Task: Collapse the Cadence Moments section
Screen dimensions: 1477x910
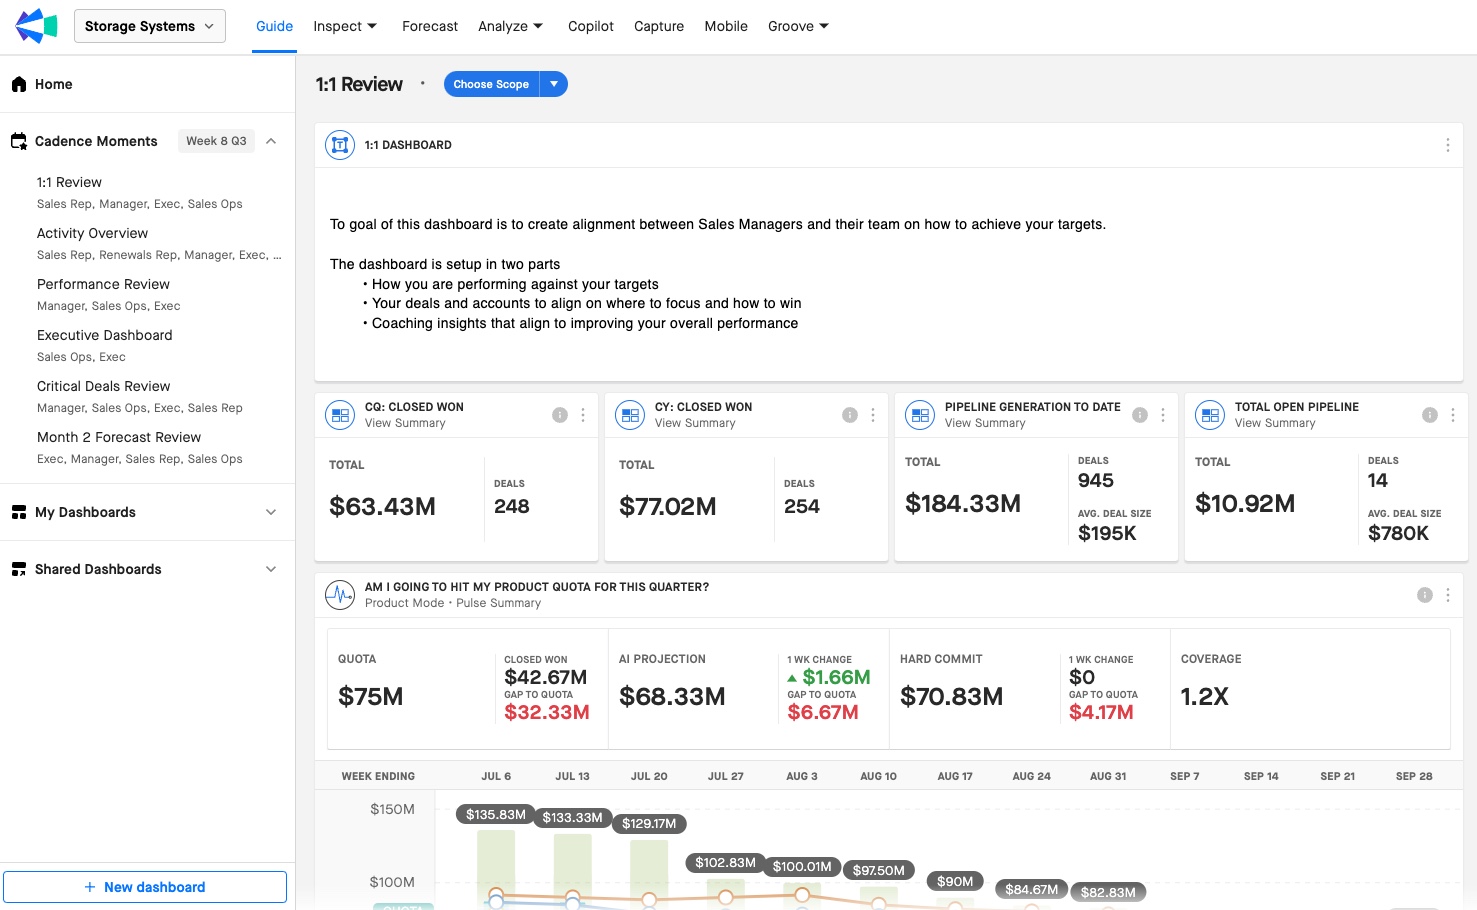Action: [x=271, y=141]
